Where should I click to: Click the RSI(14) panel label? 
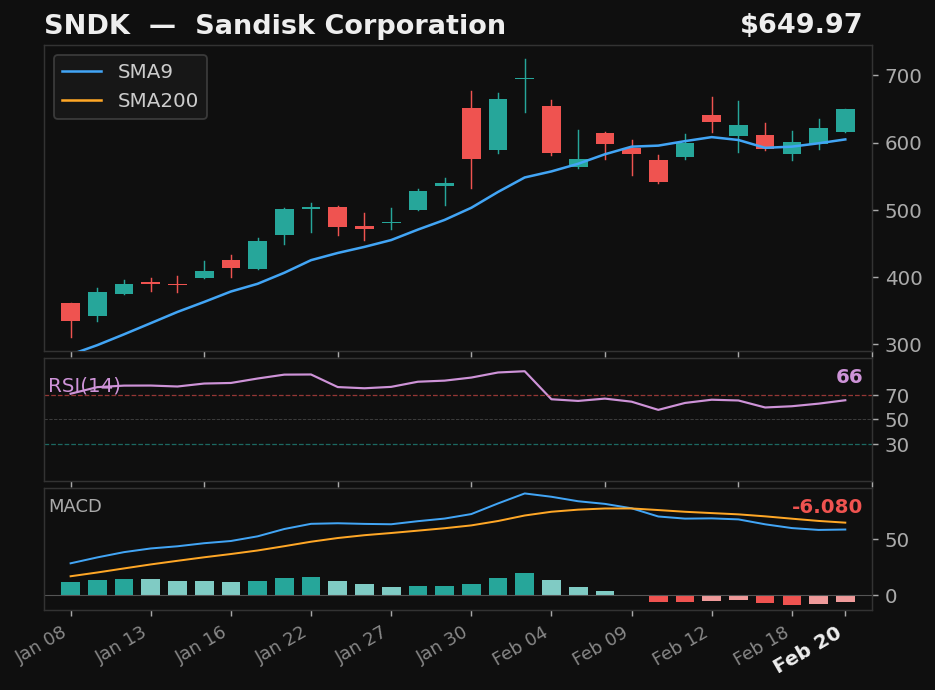(x=84, y=385)
